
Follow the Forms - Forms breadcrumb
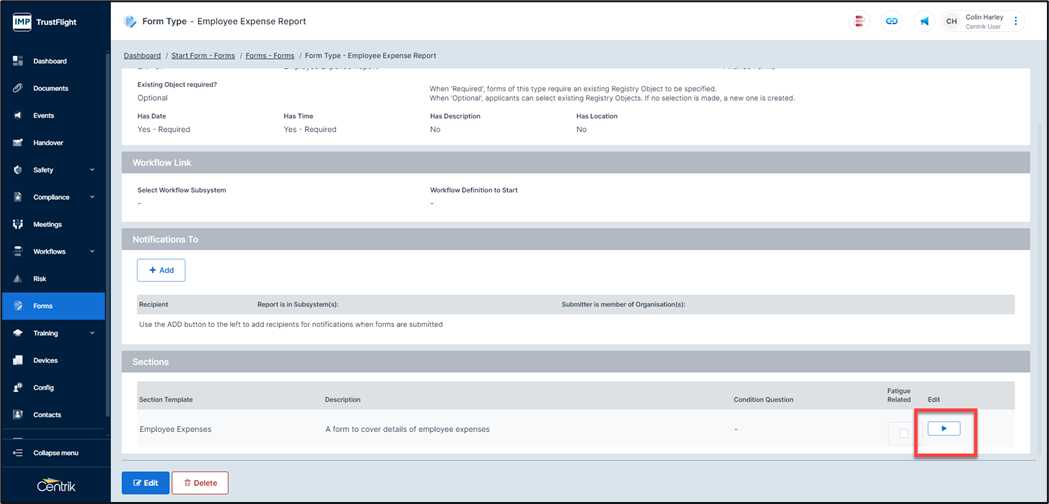click(x=270, y=56)
